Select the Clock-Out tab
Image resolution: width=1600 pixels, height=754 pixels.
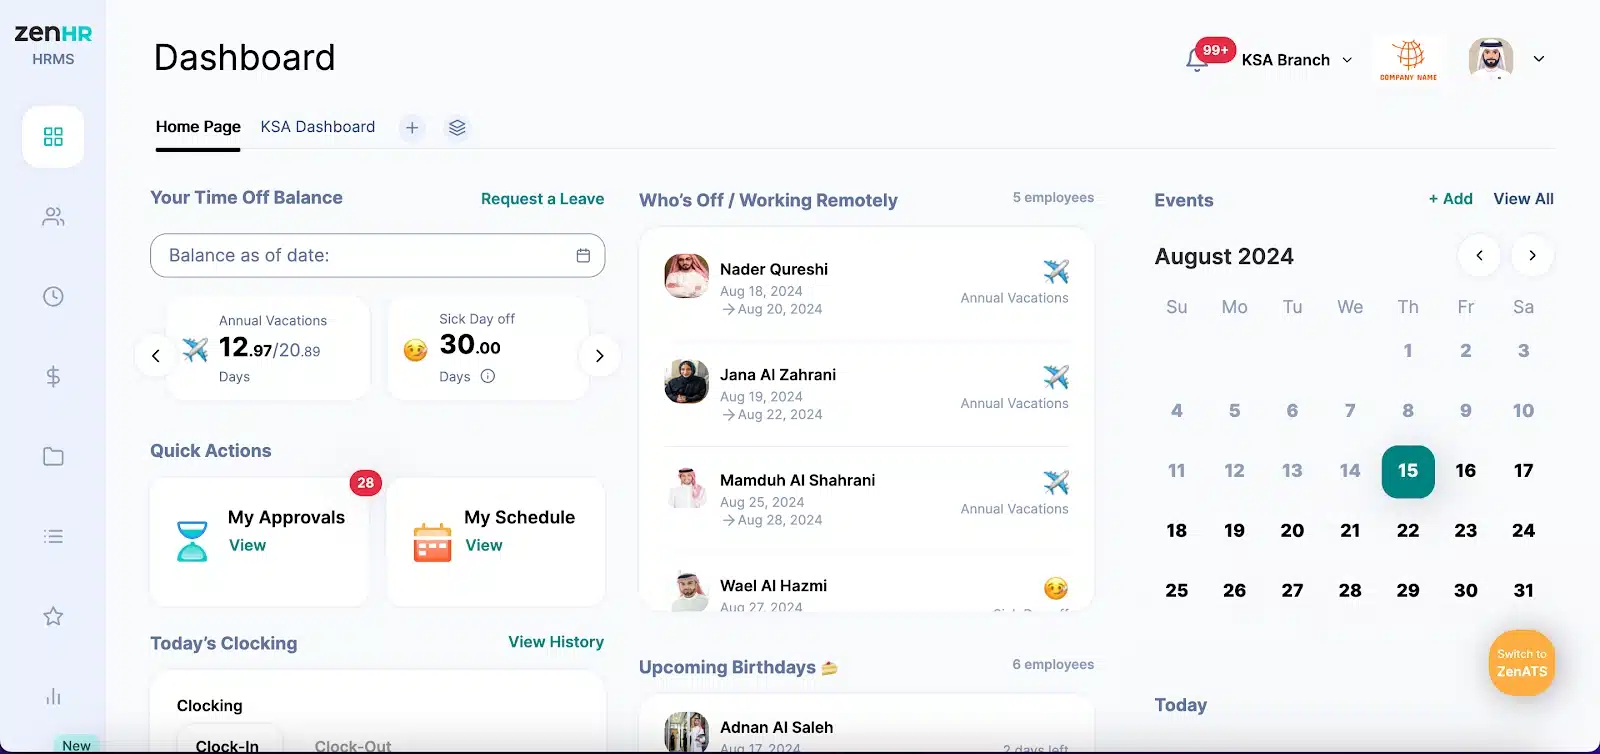coord(353,745)
